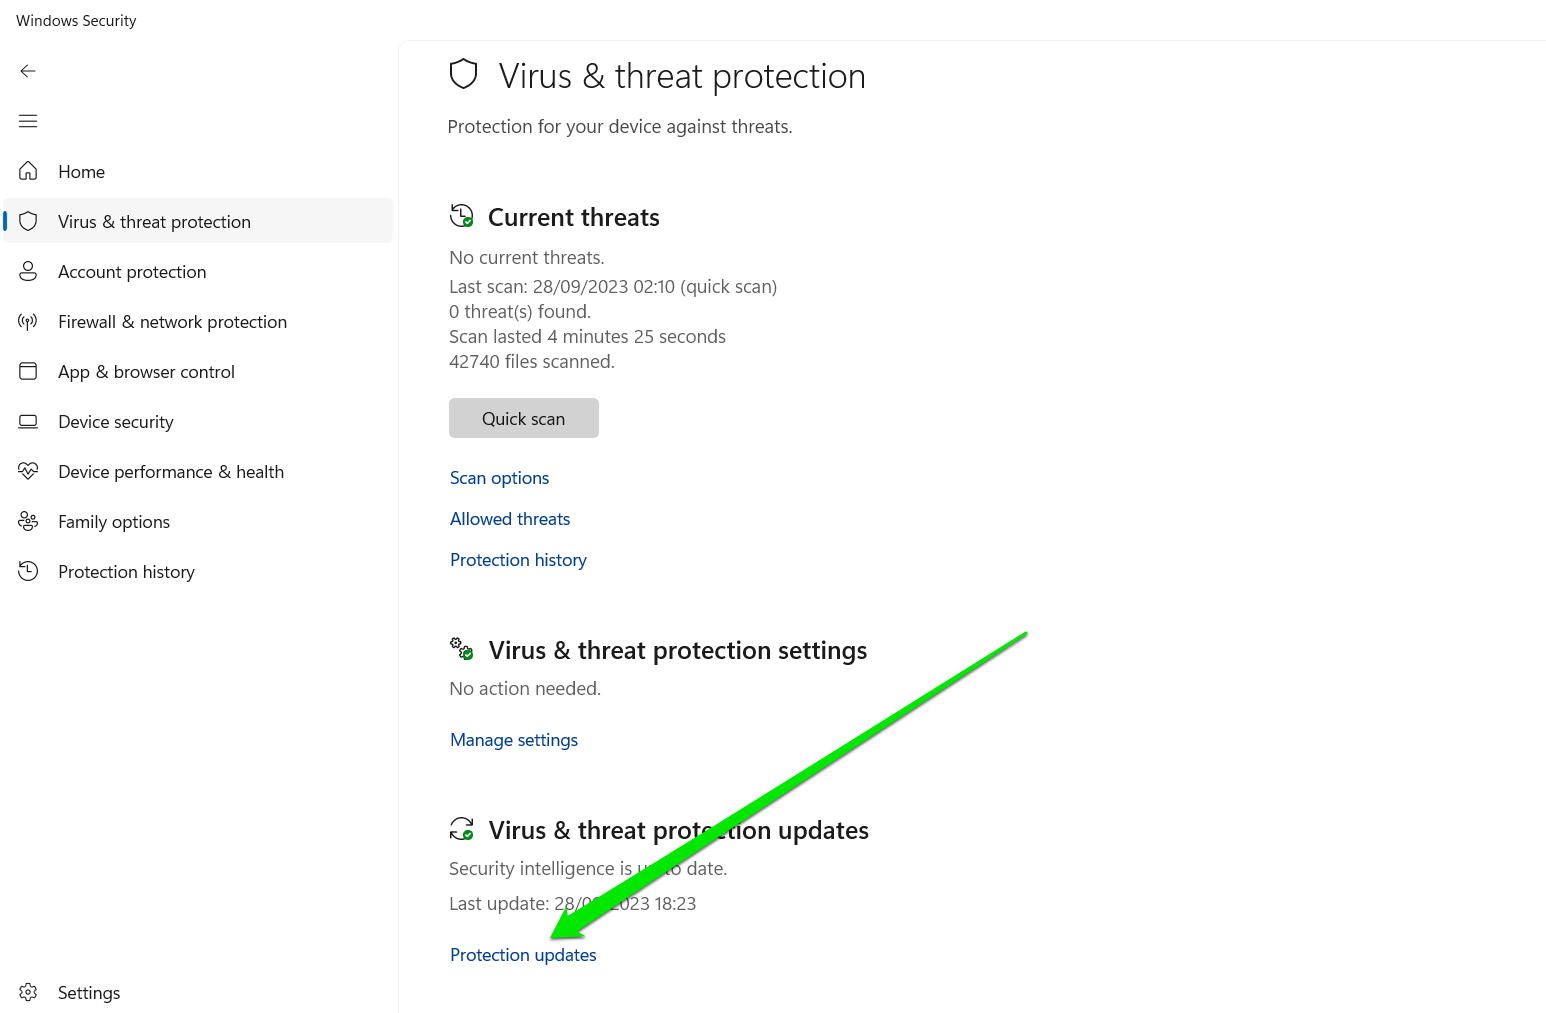The width and height of the screenshot is (1546, 1013).
Task: Open the Protection updates link
Action: (x=523, y=955)
